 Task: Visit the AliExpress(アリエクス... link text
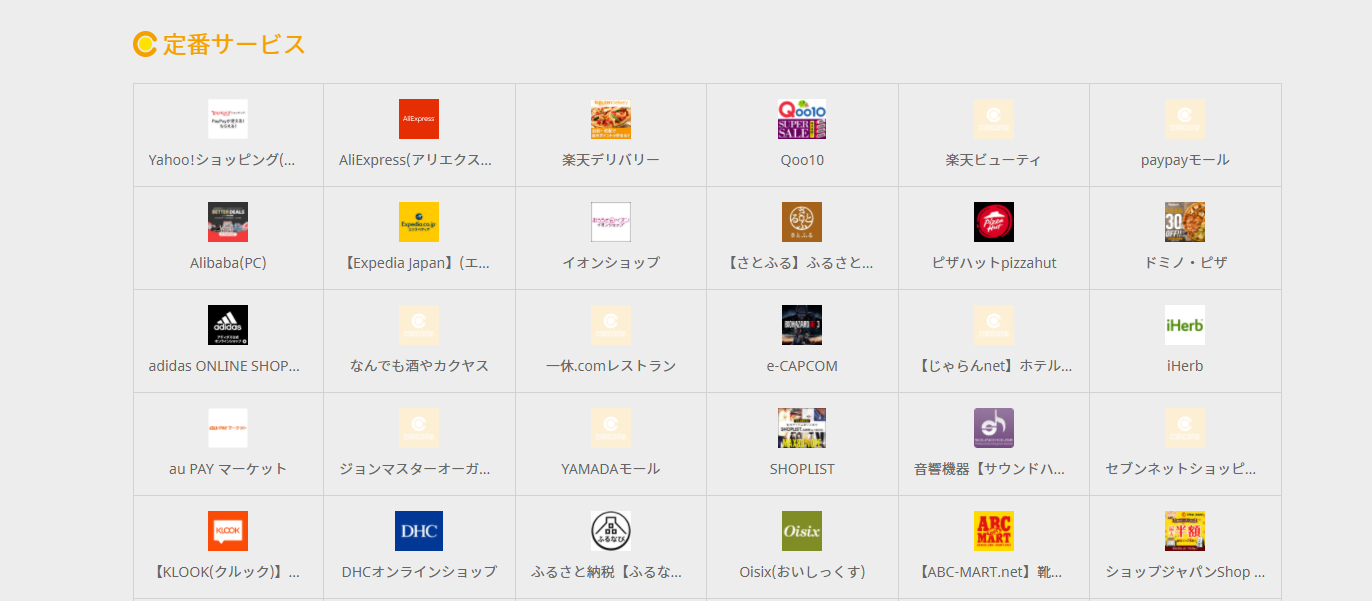point(415,160)
